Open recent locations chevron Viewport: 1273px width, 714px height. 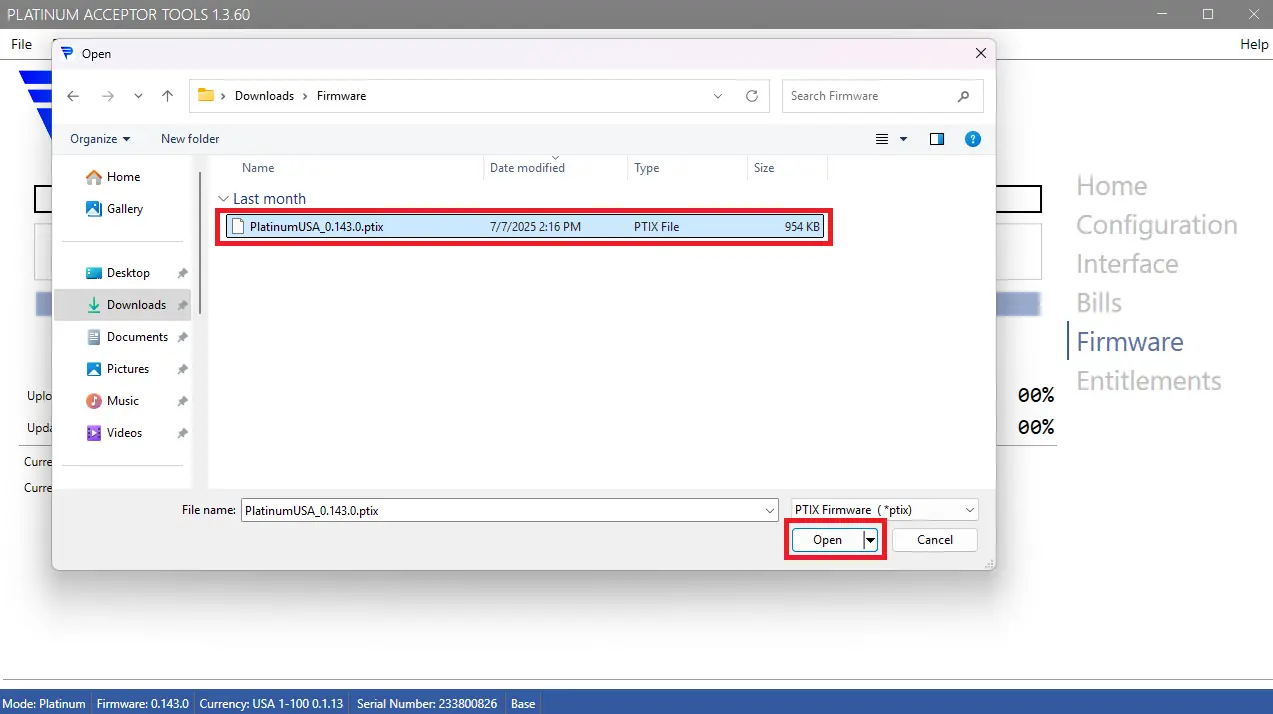(x=138, y=96)
